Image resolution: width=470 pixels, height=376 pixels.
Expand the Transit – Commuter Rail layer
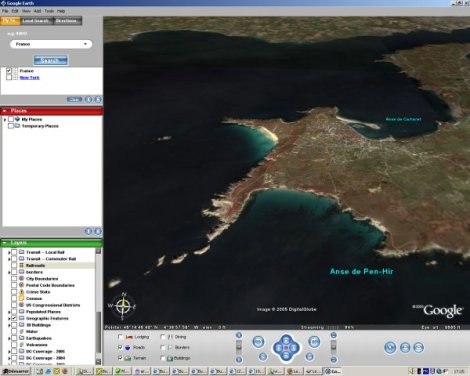[9, 259]
